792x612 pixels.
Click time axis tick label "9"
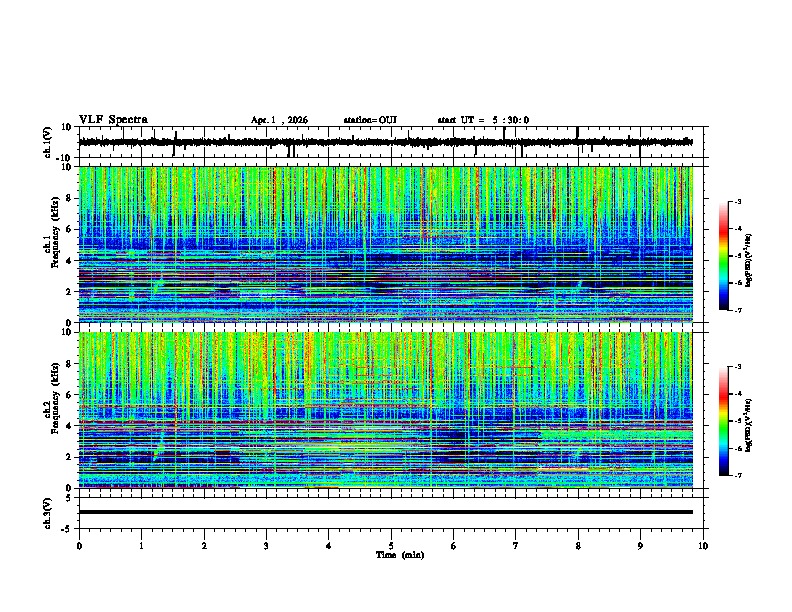[640, 546]
